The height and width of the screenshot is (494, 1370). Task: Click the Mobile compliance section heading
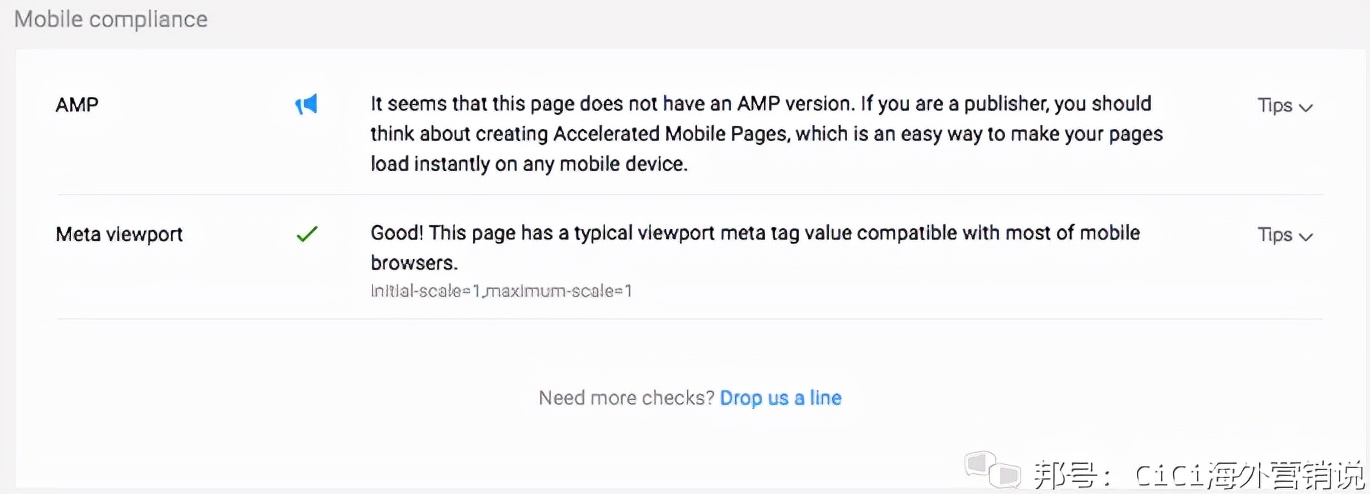111,19
